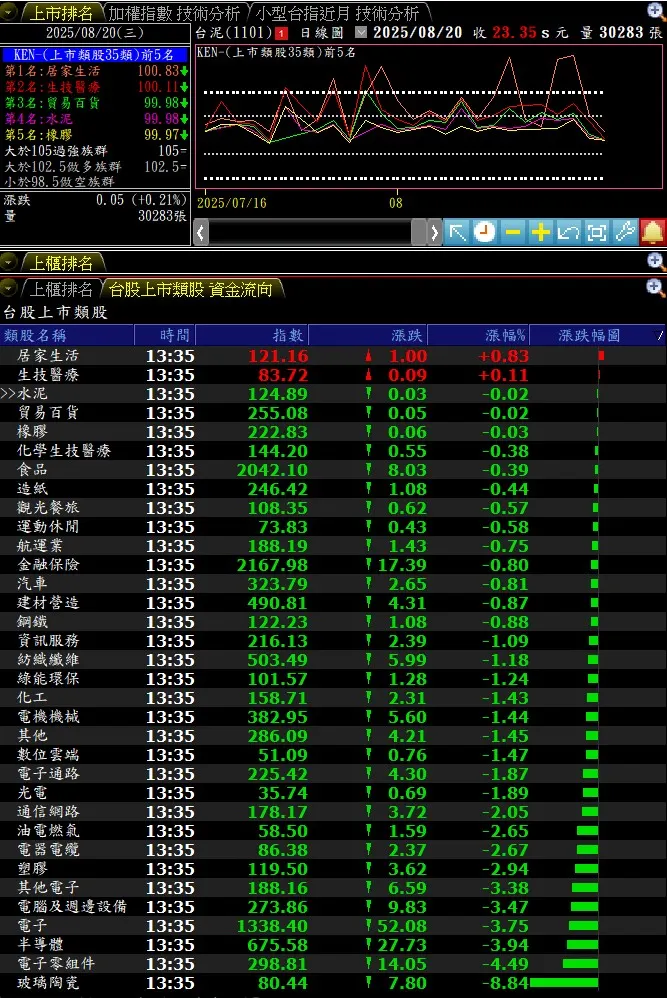The width and height of the screenshot is (667, 998).
Task: Click the 半導體 sector row
Action: [333, 945]
